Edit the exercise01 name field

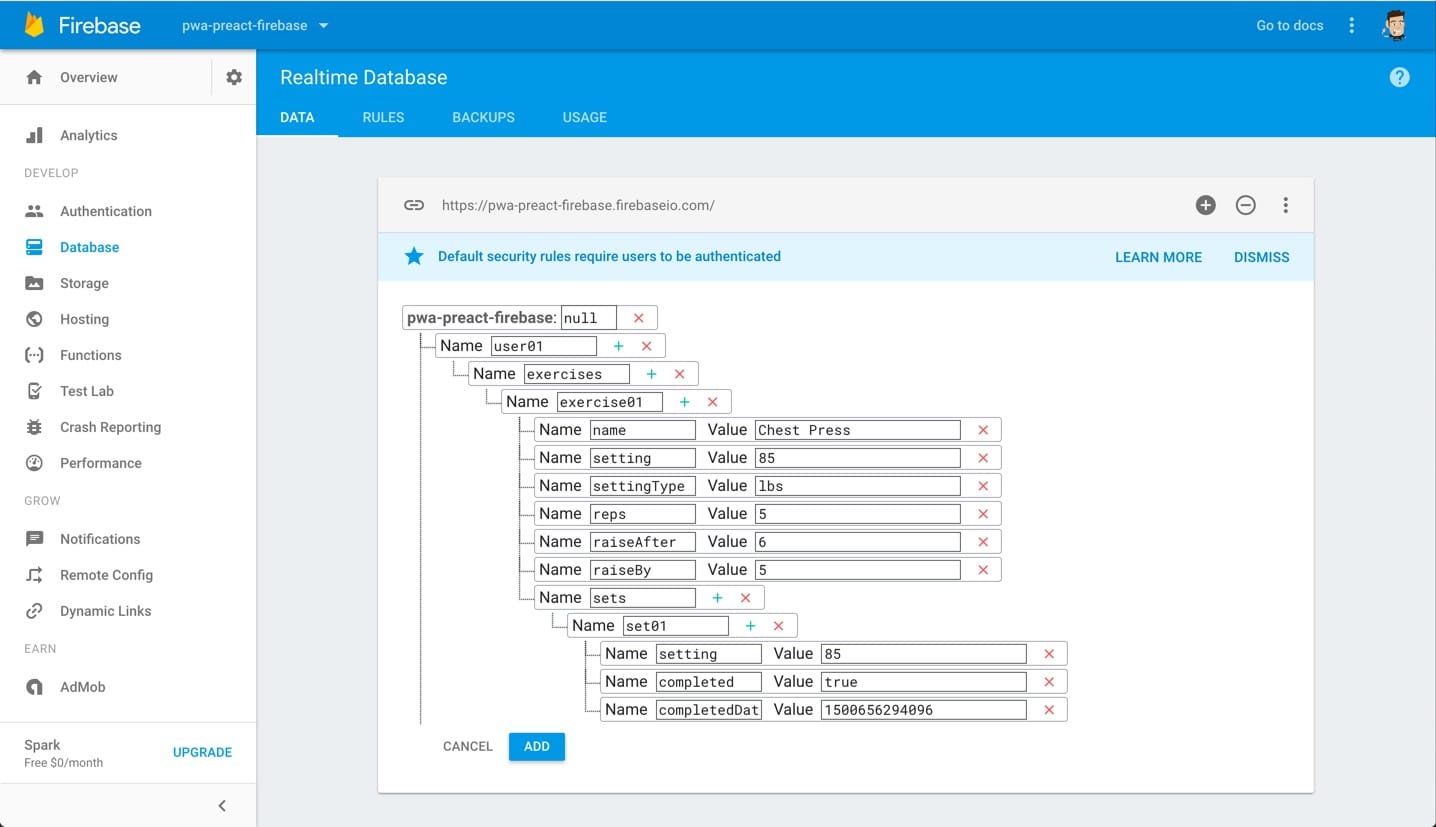pos(609,402)
